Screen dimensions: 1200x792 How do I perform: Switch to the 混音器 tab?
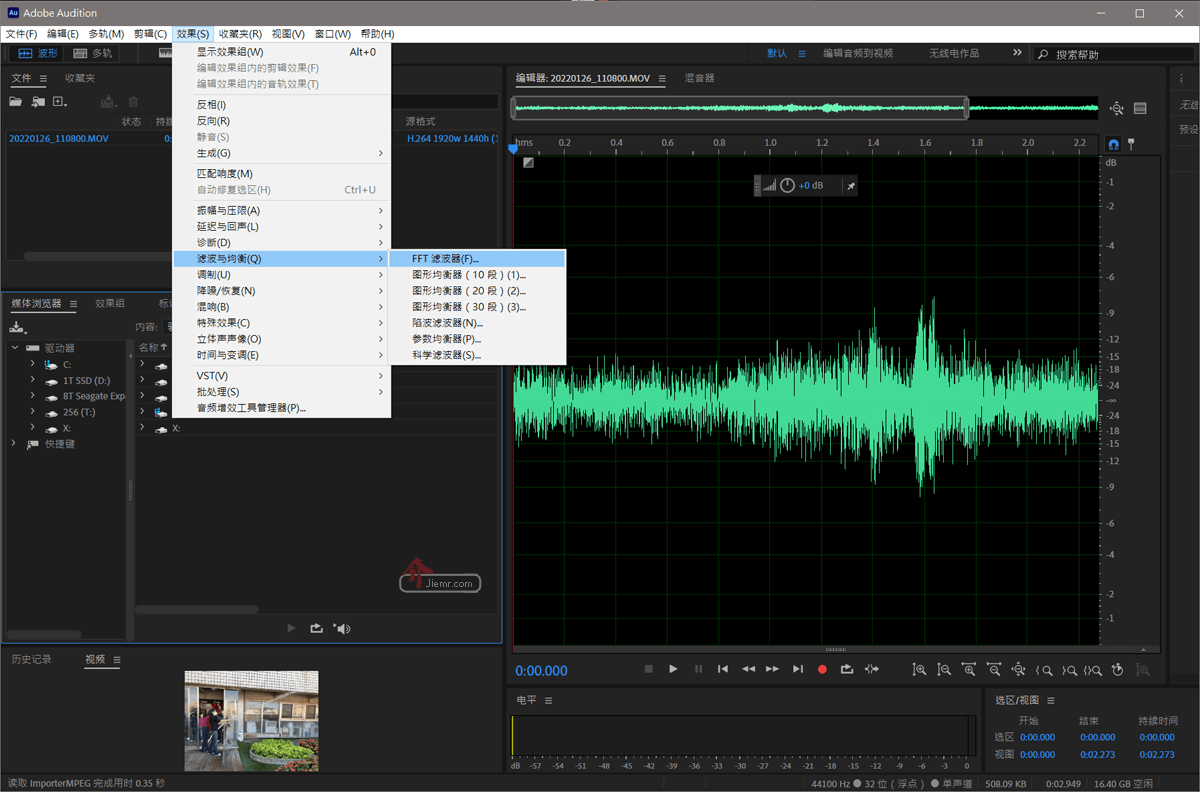pos(699,77)
